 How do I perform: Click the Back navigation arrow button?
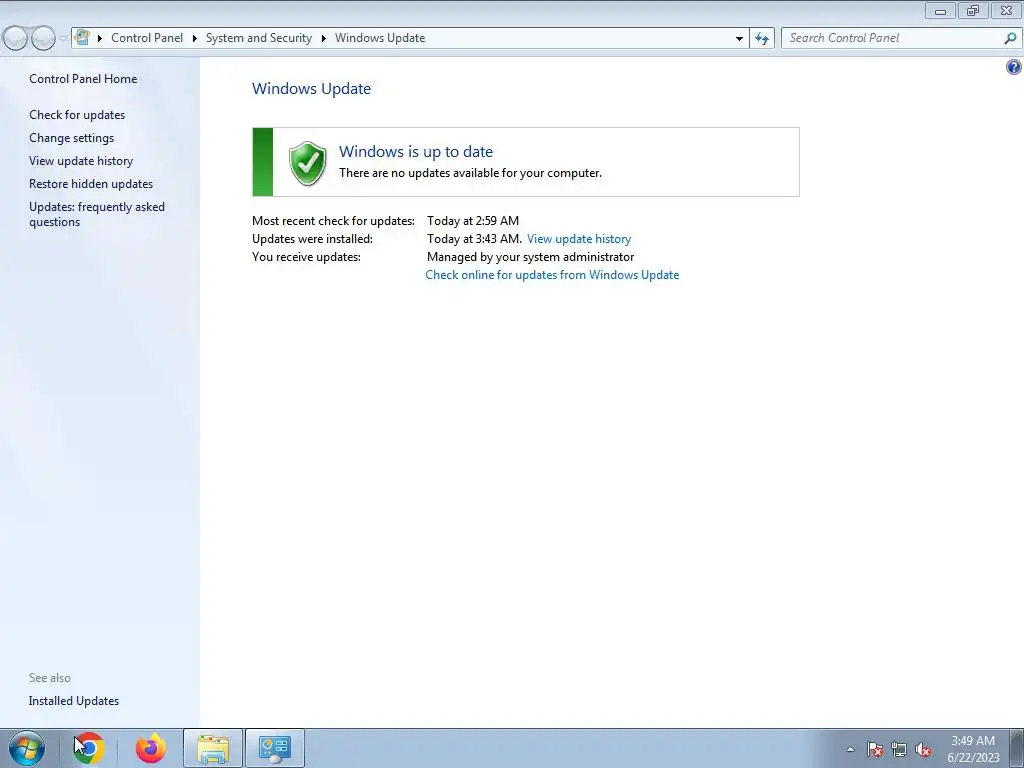tap(15, 38)
